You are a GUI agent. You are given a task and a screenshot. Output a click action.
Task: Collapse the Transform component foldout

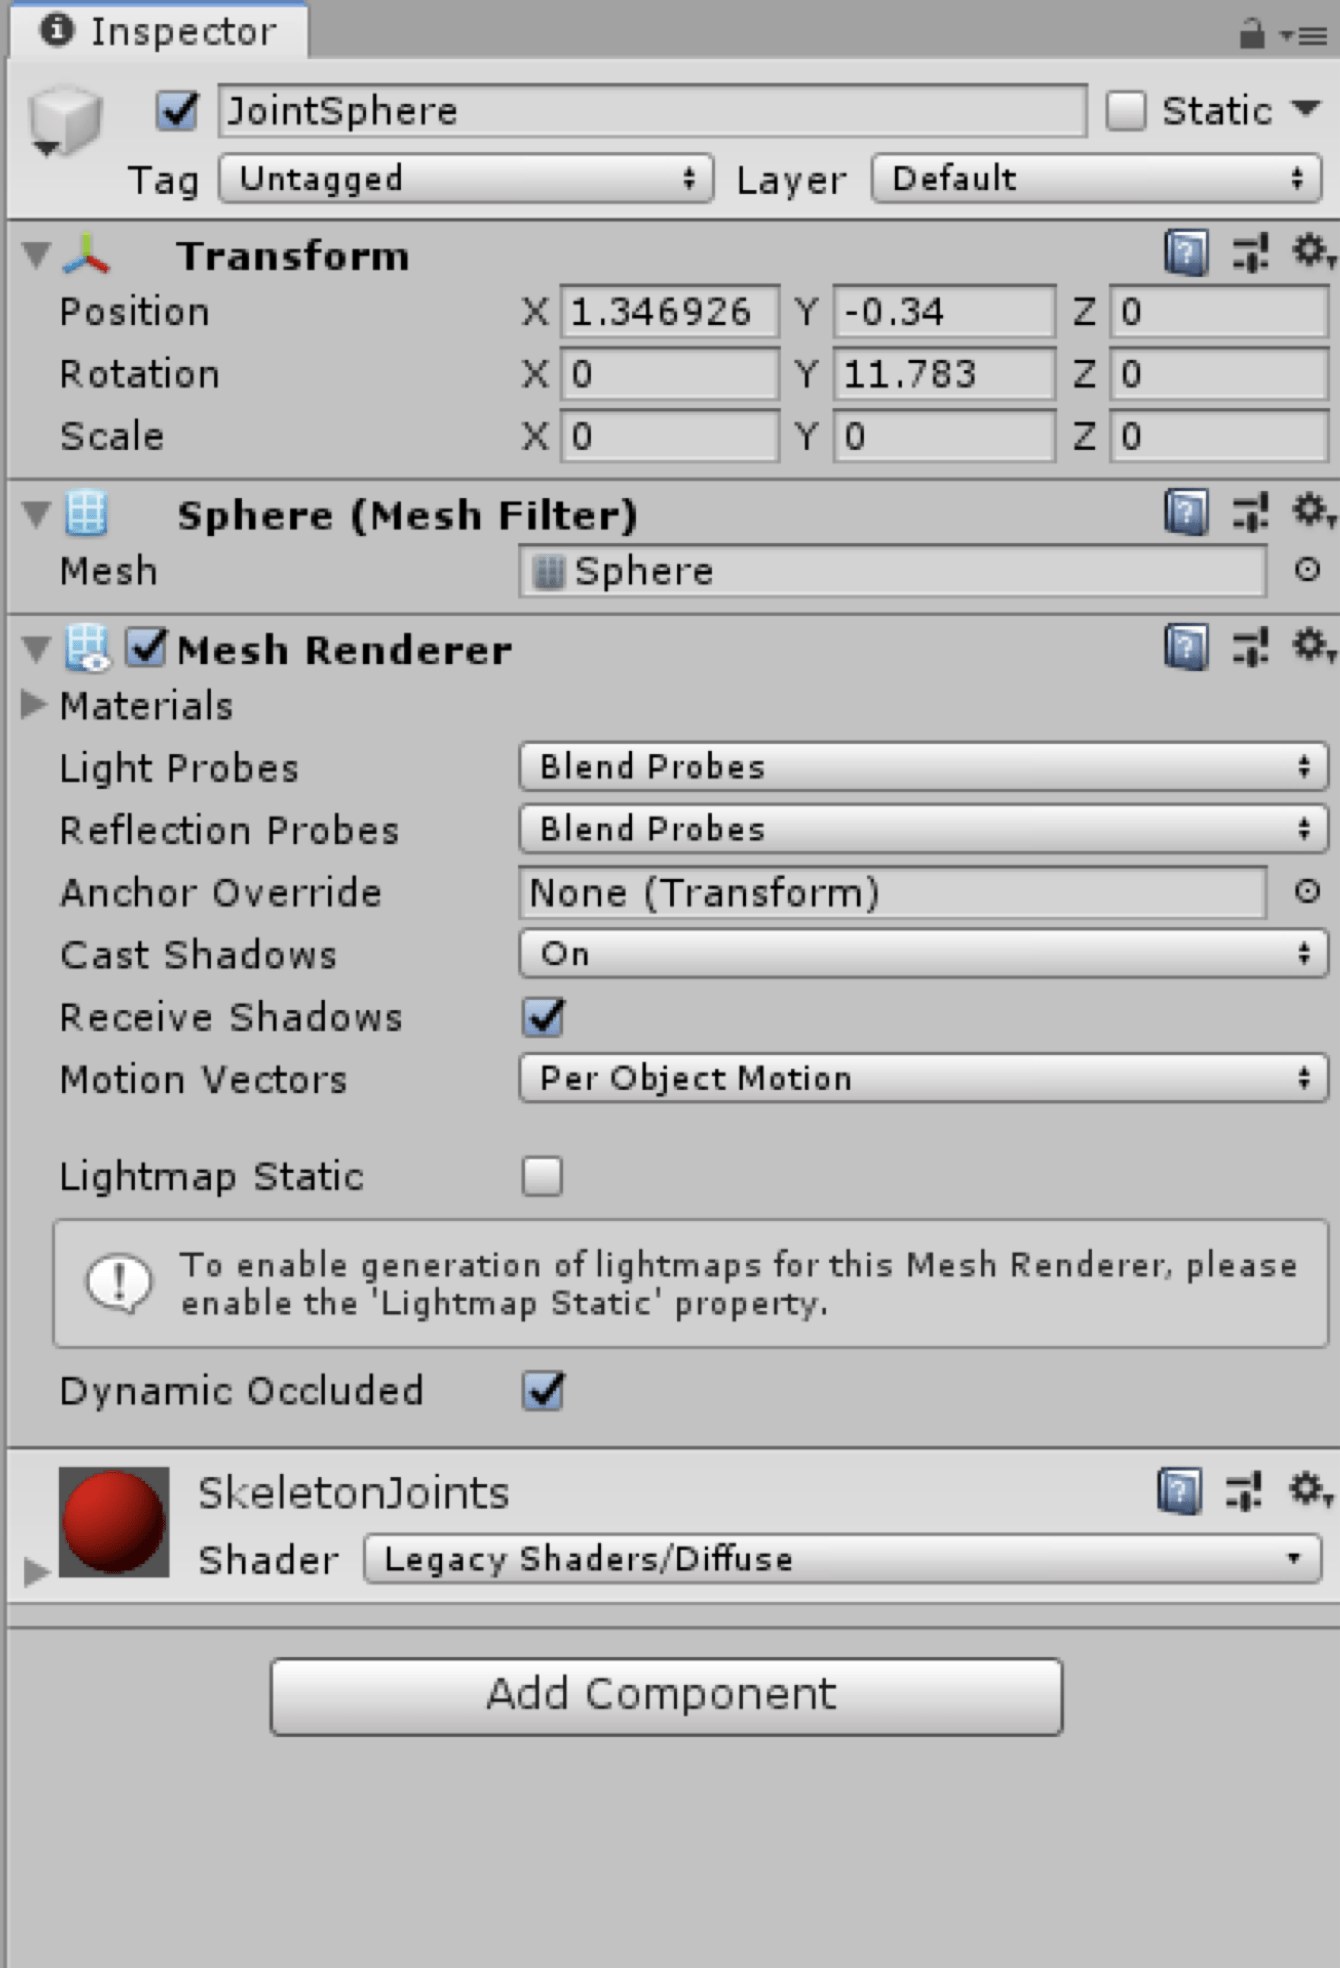(36, 254)
